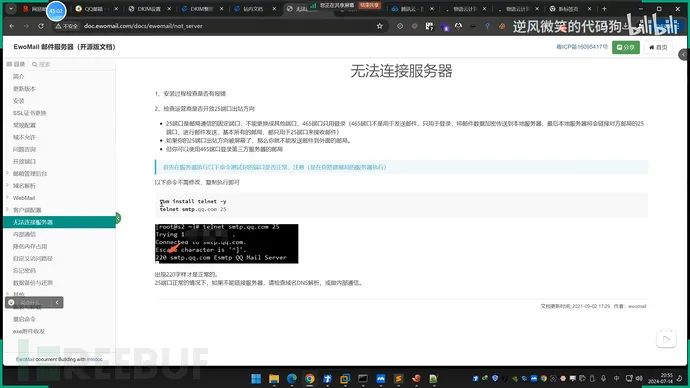The width and height of the screenshot is (690, 388).
Task: Open SSL证书更换 in the sidebar
Action: [x=29, y=113]
